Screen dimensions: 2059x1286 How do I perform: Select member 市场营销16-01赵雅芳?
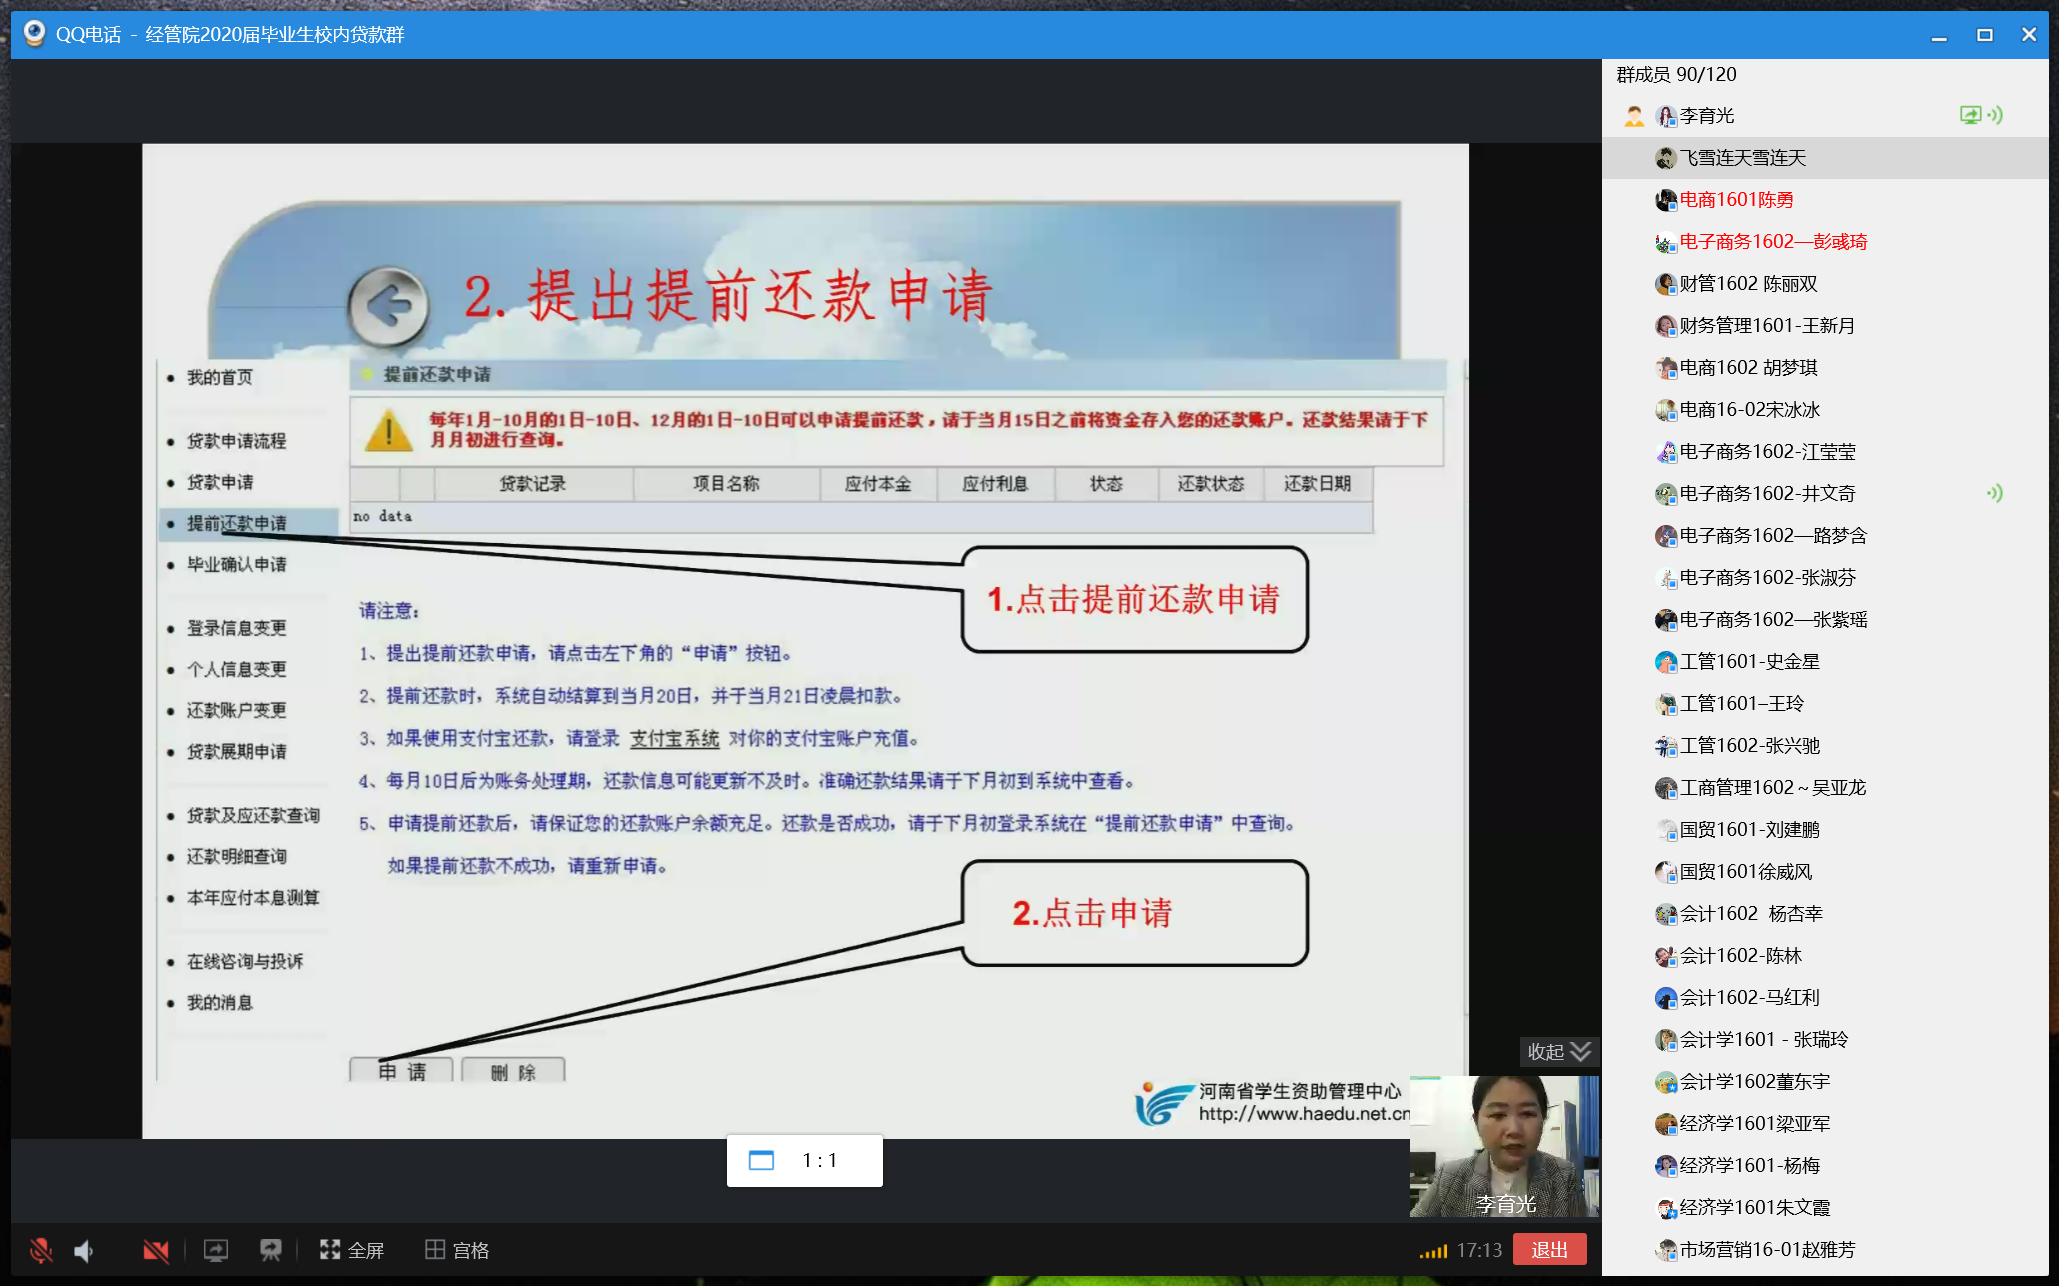click(1766, 1249)
